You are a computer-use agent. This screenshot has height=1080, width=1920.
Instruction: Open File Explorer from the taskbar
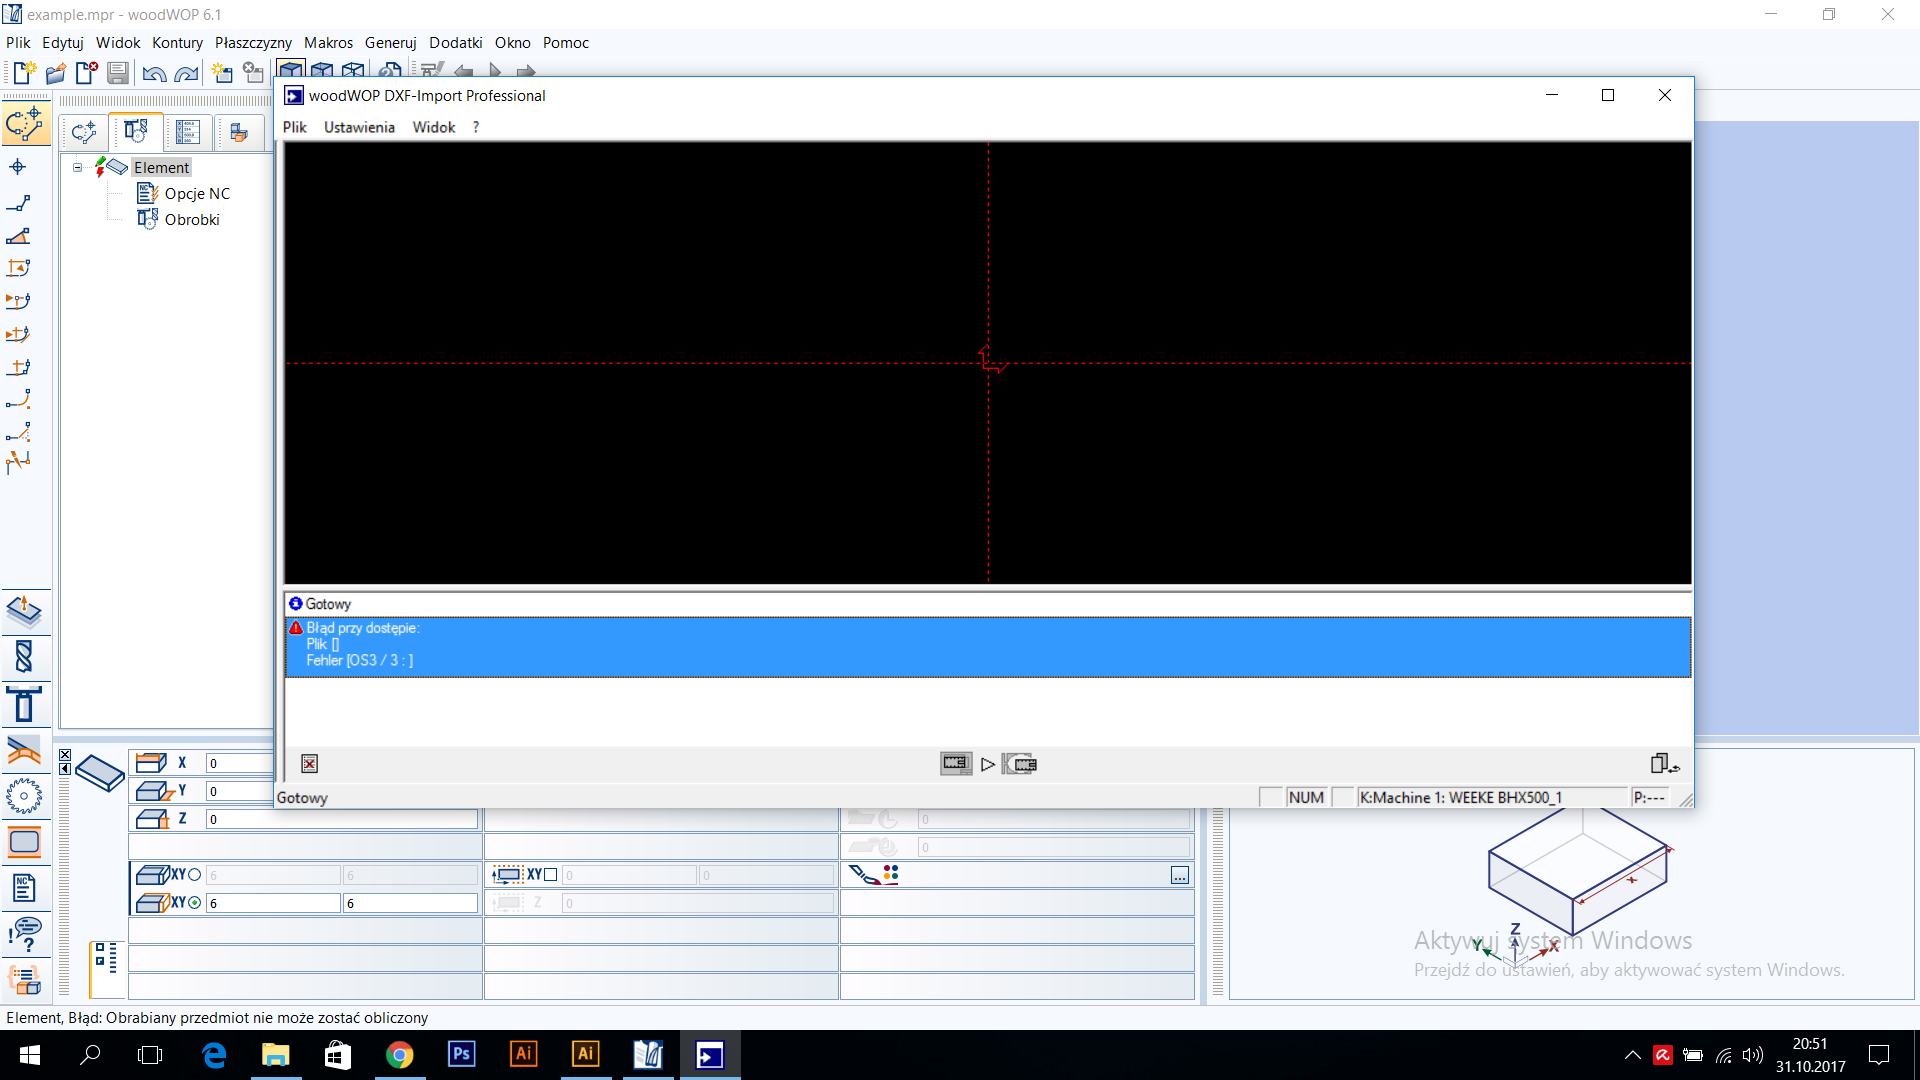point(275,1055)
